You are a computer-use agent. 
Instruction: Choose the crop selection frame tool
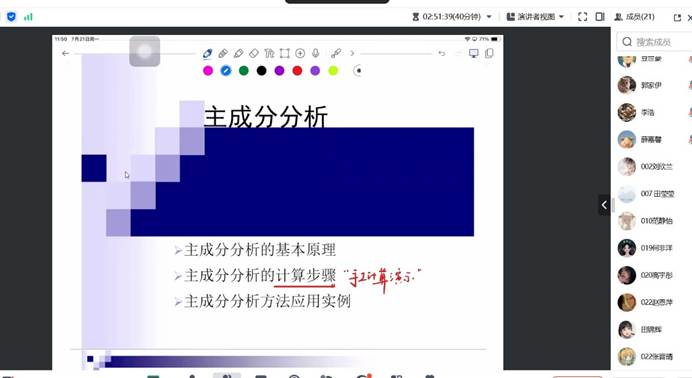pyautogui.click(x=285, y=53)
